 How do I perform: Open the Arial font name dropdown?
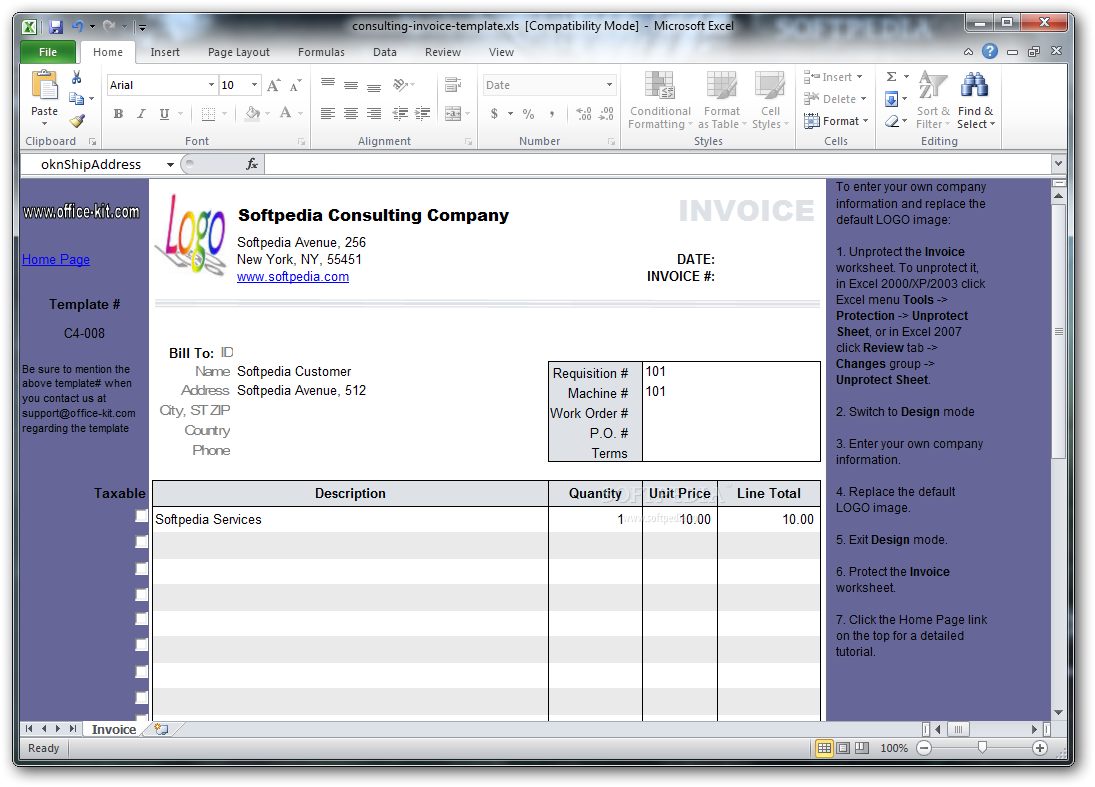pyautogui.click(x=211, y=85)
